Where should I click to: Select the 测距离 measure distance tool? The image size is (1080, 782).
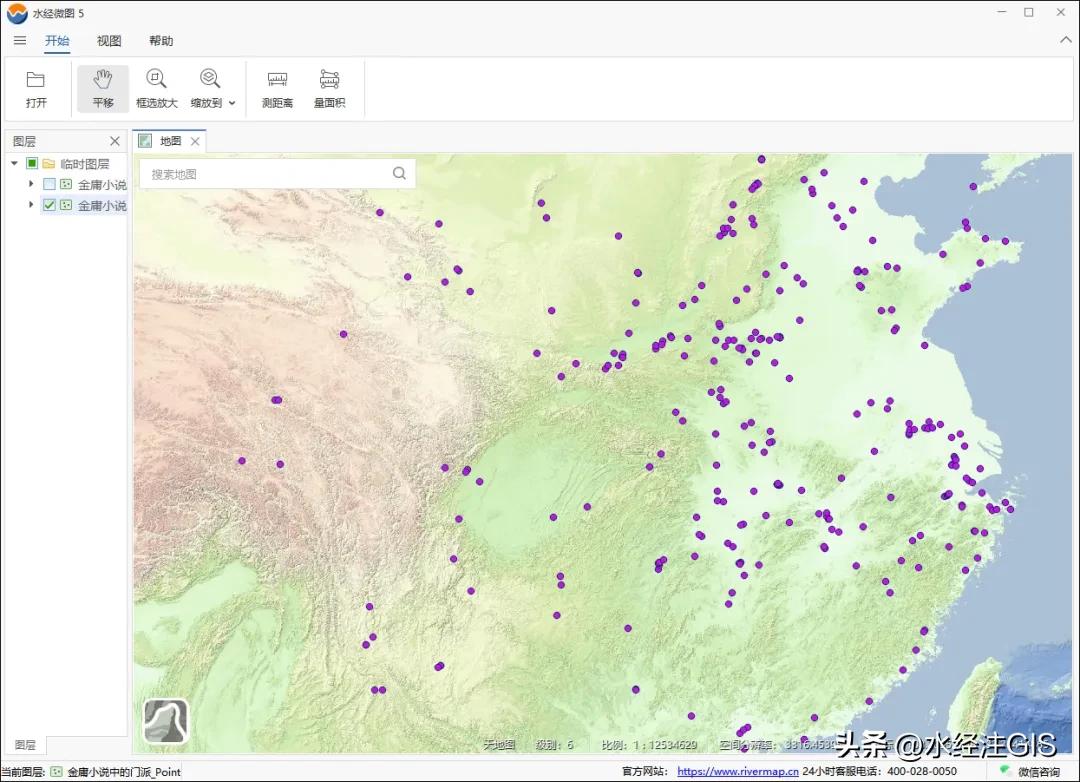[277, 80]
